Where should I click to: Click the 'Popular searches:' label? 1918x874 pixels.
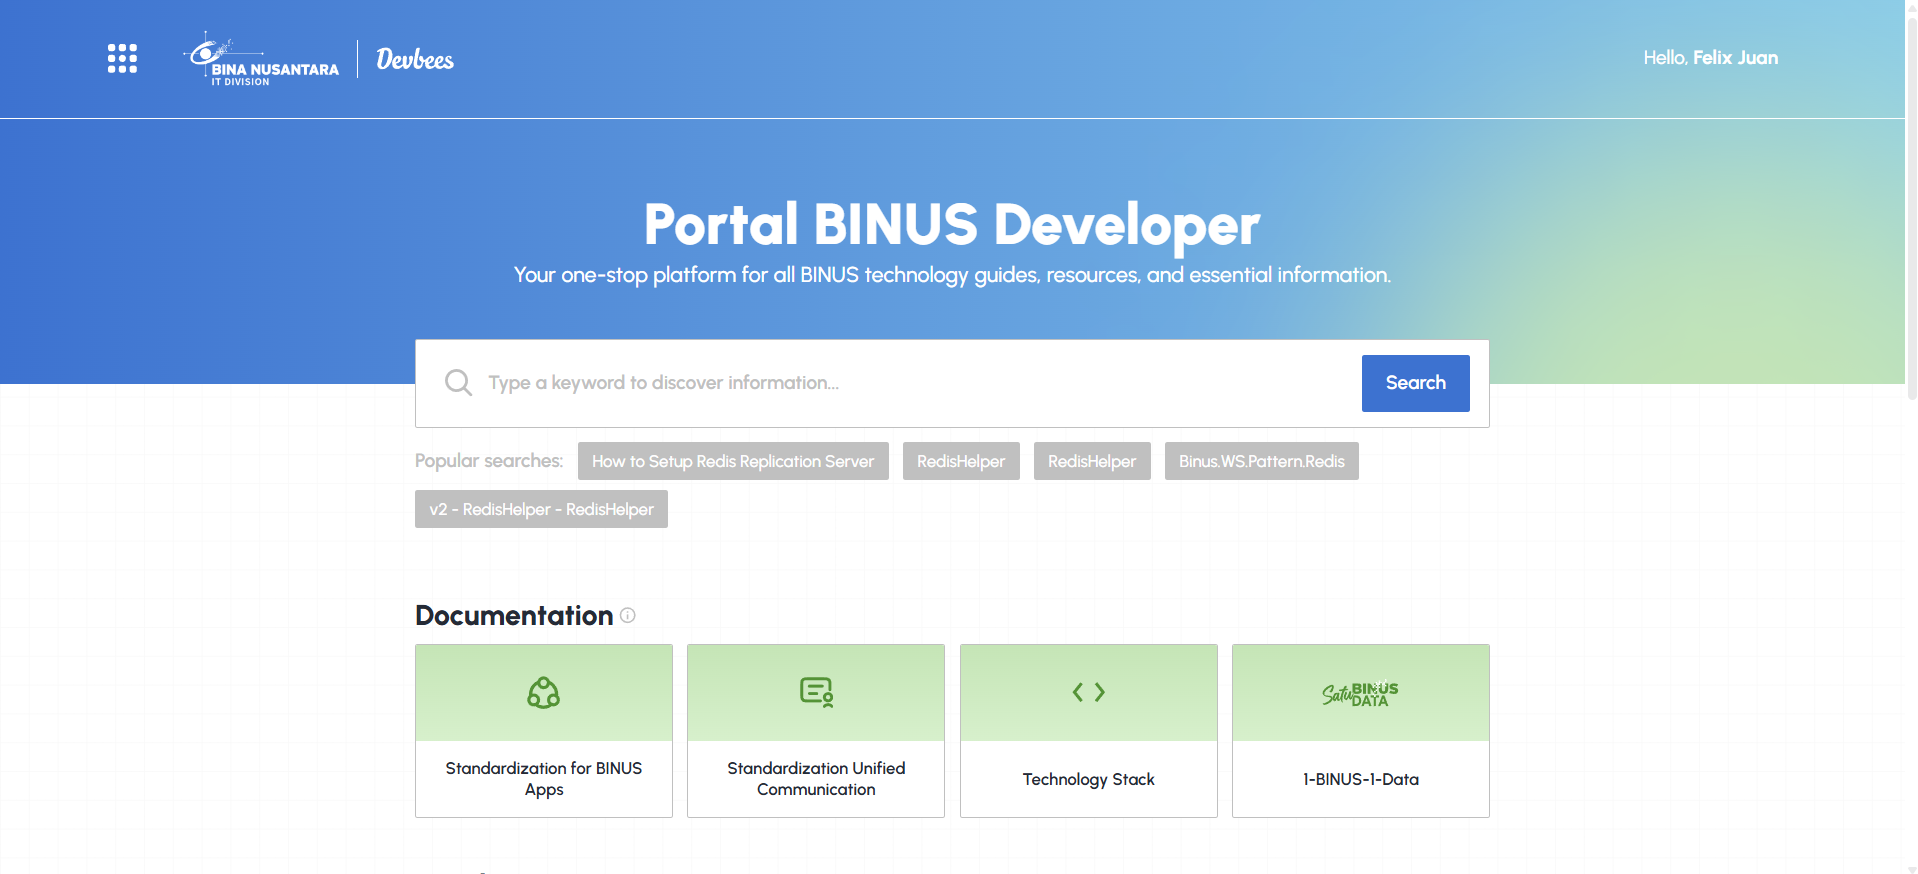[x=489, y=461]
